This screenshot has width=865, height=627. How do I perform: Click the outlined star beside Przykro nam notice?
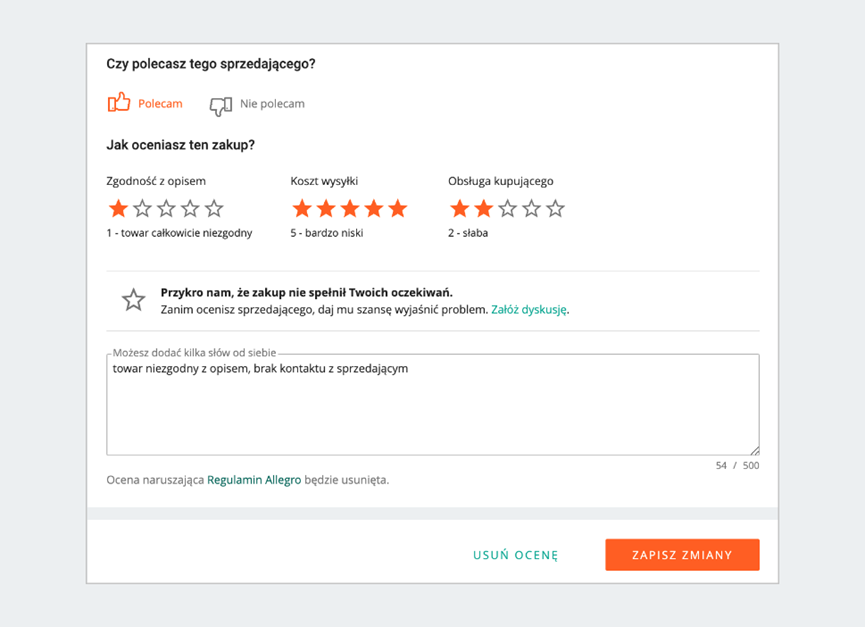133,300
